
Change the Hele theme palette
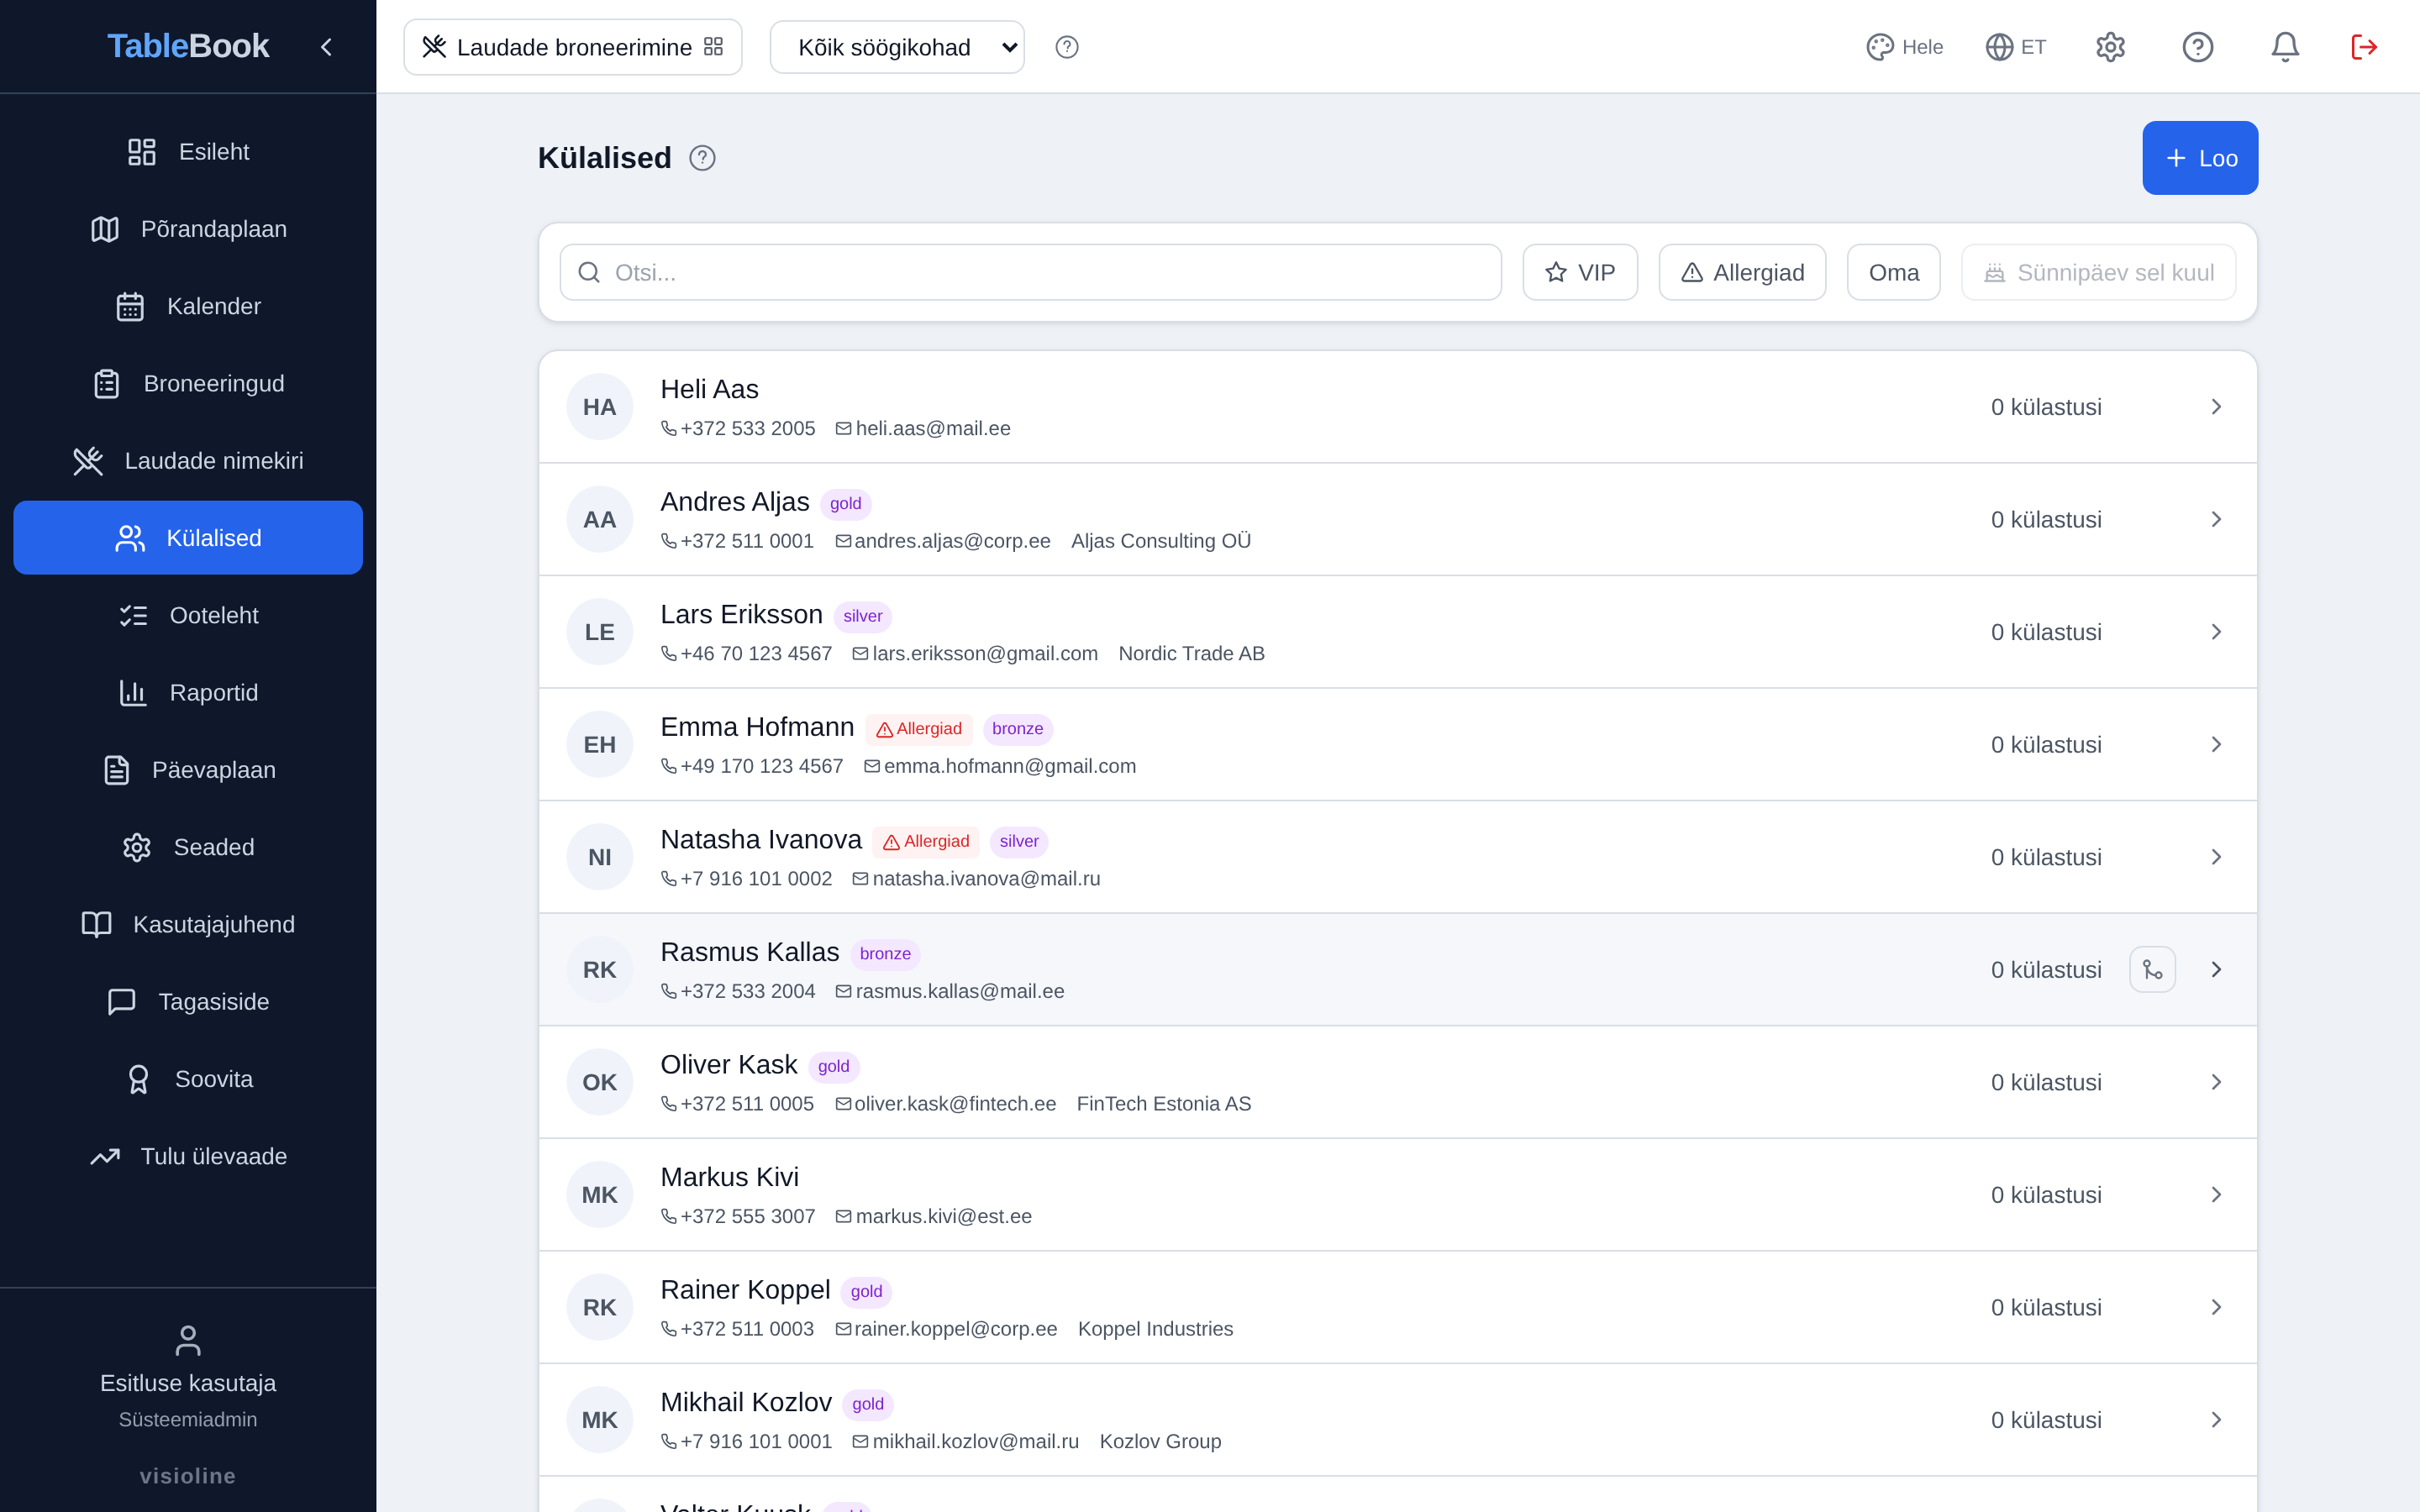[x=1904, y=47]
